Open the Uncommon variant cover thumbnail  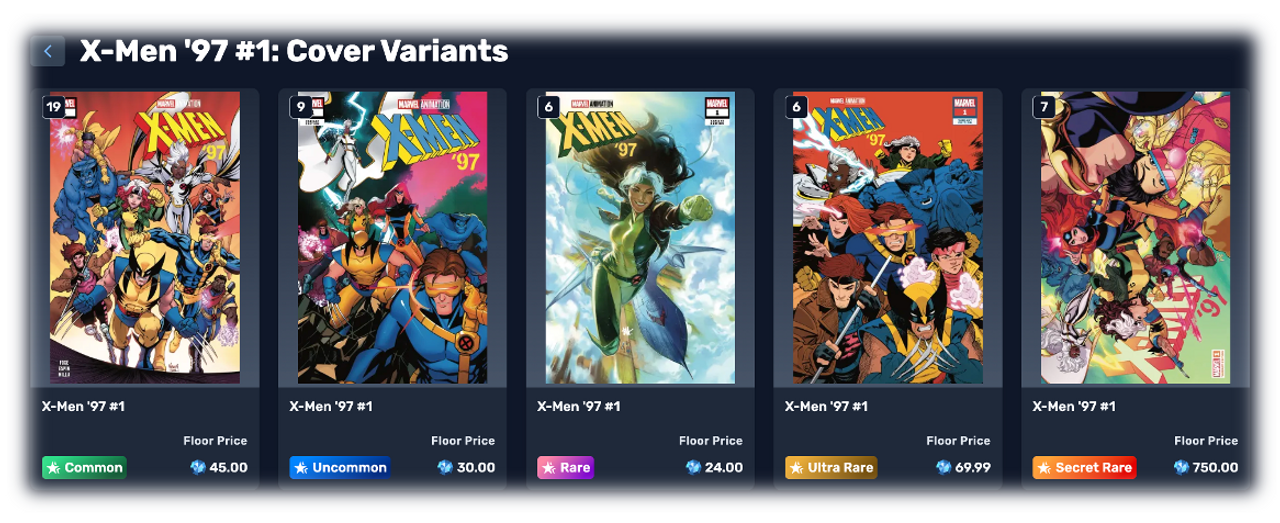click(392, 238)
